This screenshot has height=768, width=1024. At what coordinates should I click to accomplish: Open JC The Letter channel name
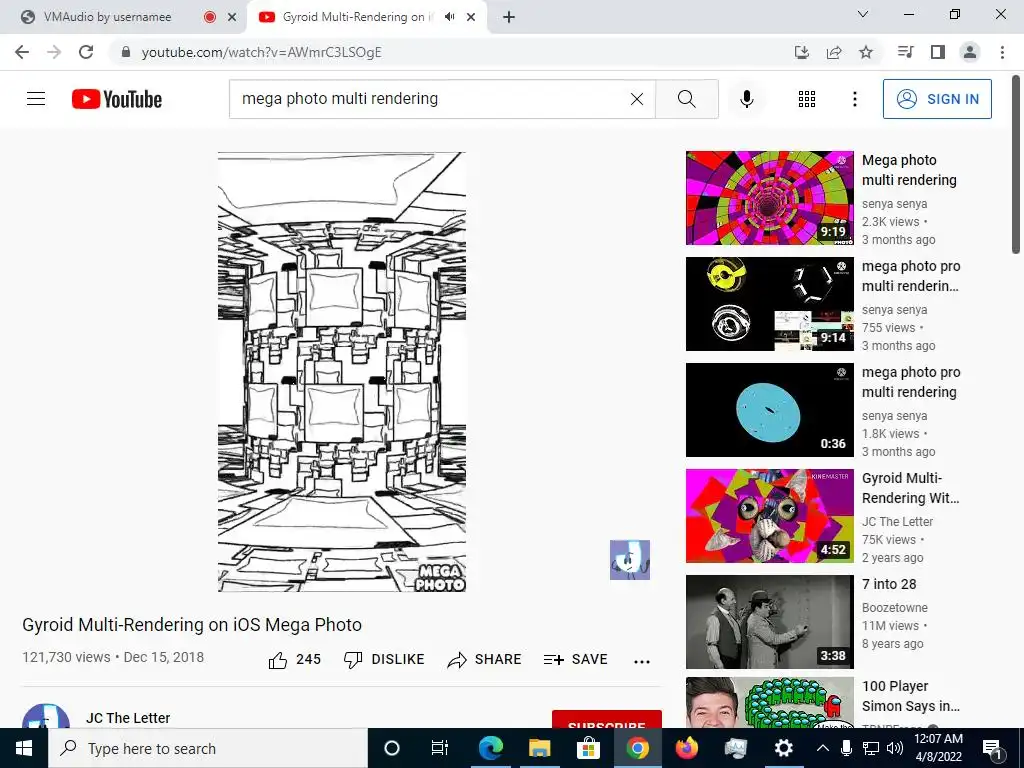pos(128,718)
